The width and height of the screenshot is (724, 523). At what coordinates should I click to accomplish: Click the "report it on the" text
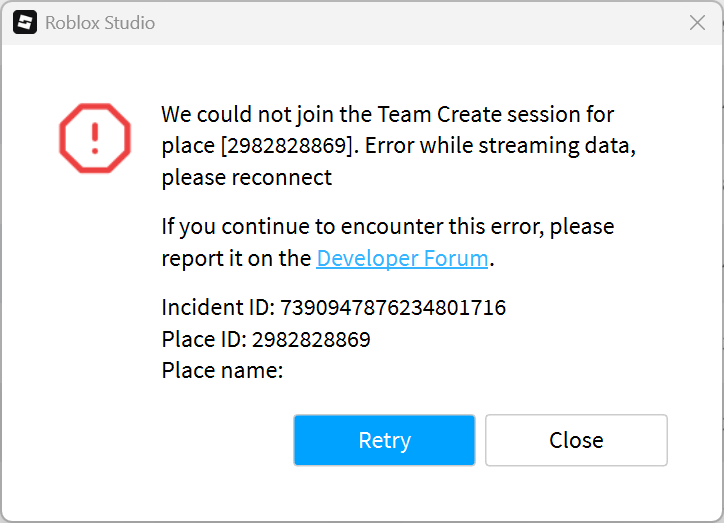tap(236, 258)
